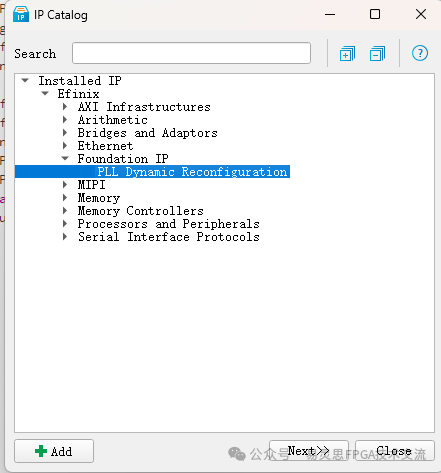
Task: Expand the AXI Infrastructures category
Action: click(x=65, y=107)
